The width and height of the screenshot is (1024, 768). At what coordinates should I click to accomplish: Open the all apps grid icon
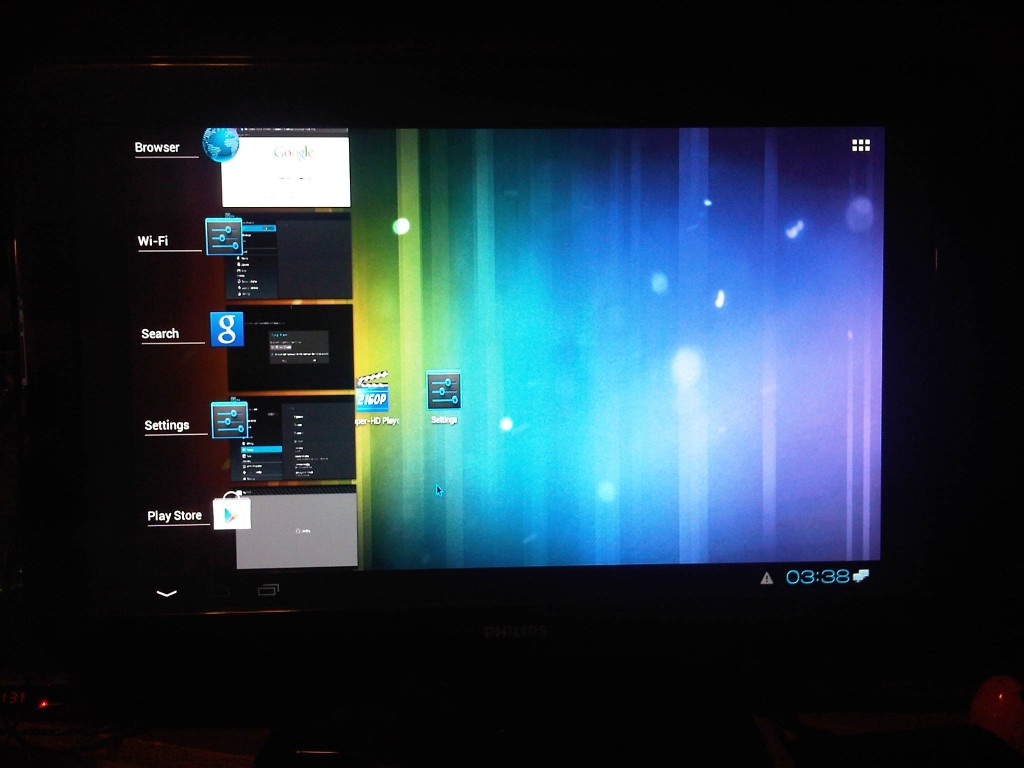861,145
